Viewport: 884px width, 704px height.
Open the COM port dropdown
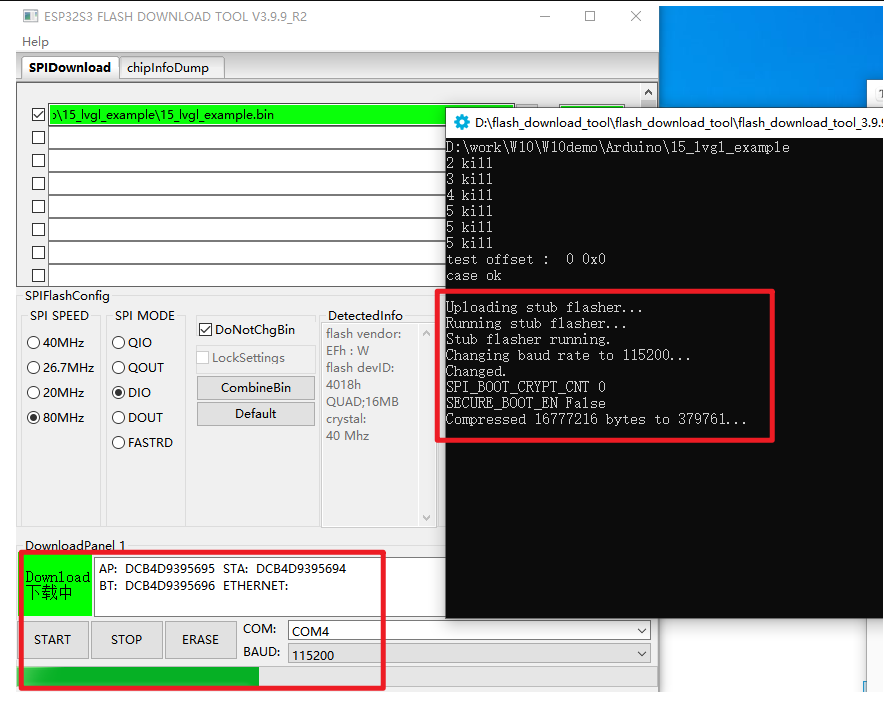(x=640, y=631)
